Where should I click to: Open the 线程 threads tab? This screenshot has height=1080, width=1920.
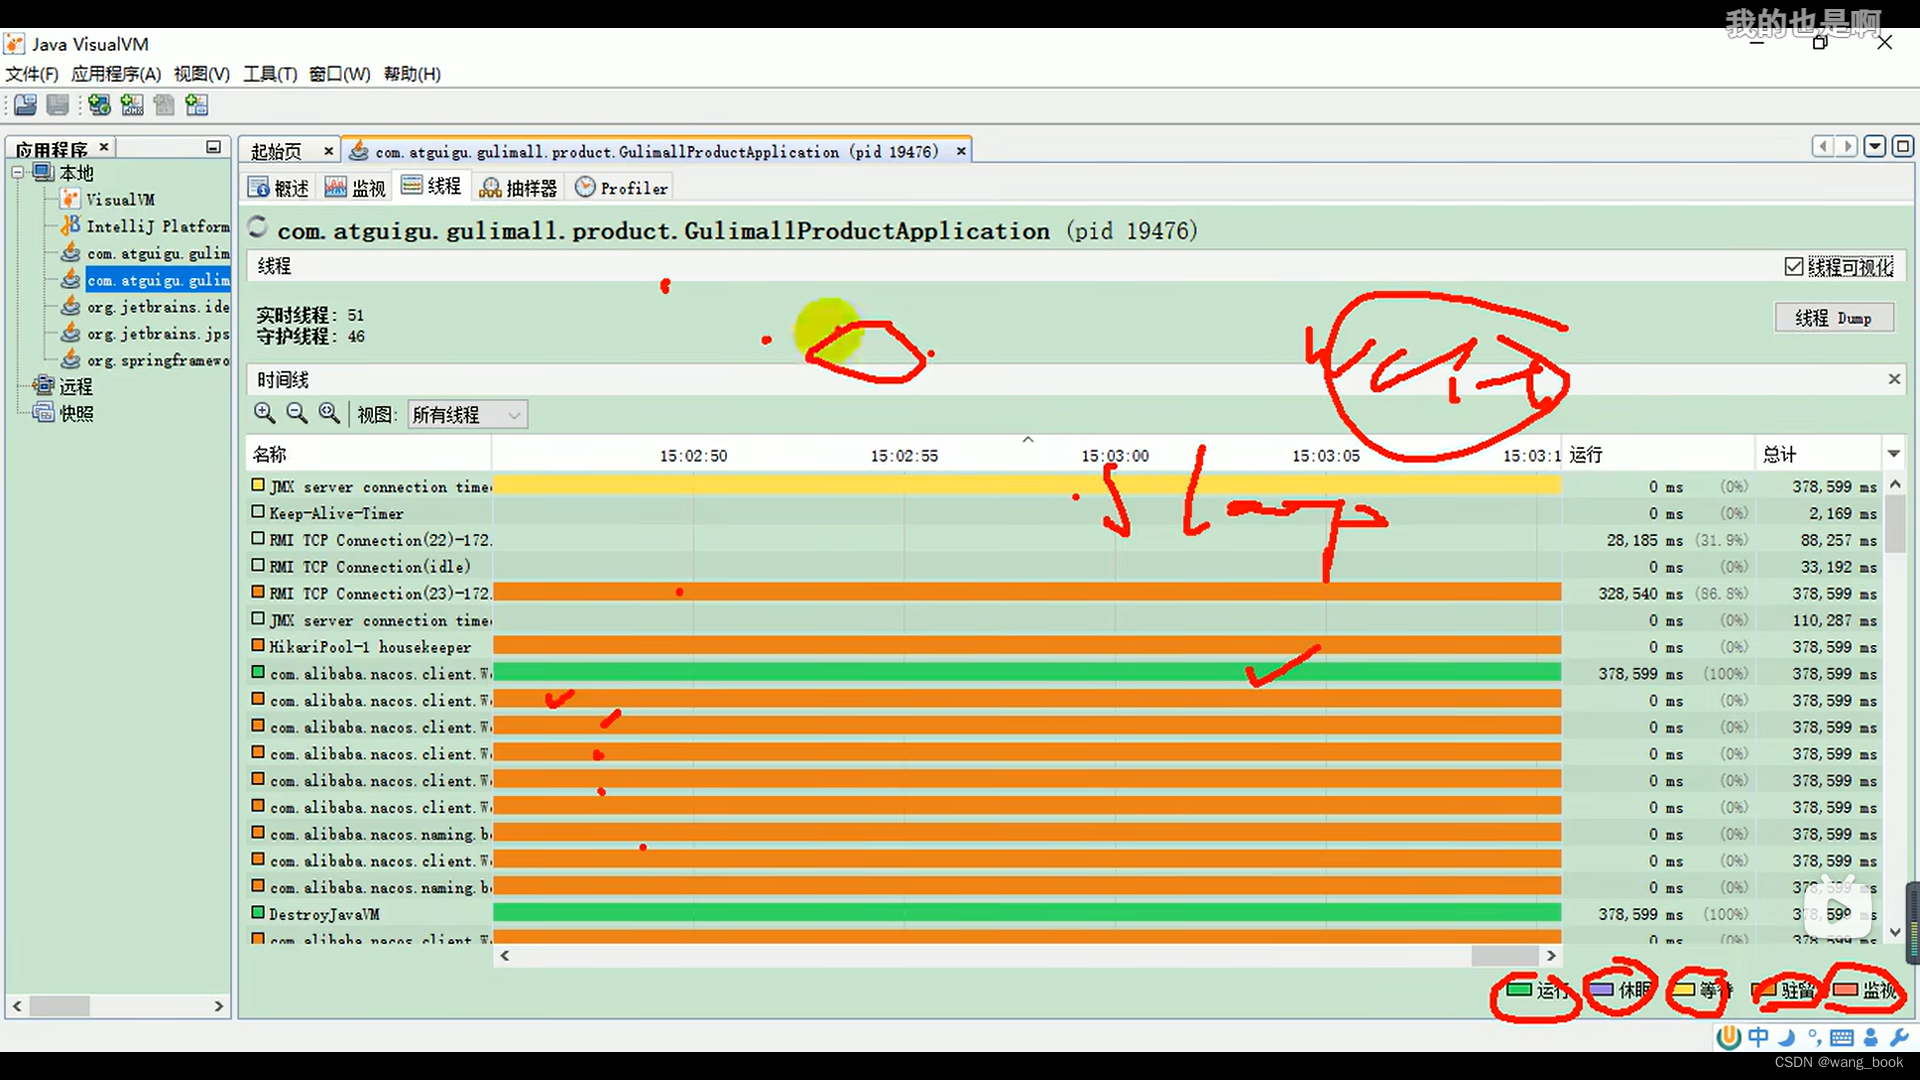coord(432,187)
